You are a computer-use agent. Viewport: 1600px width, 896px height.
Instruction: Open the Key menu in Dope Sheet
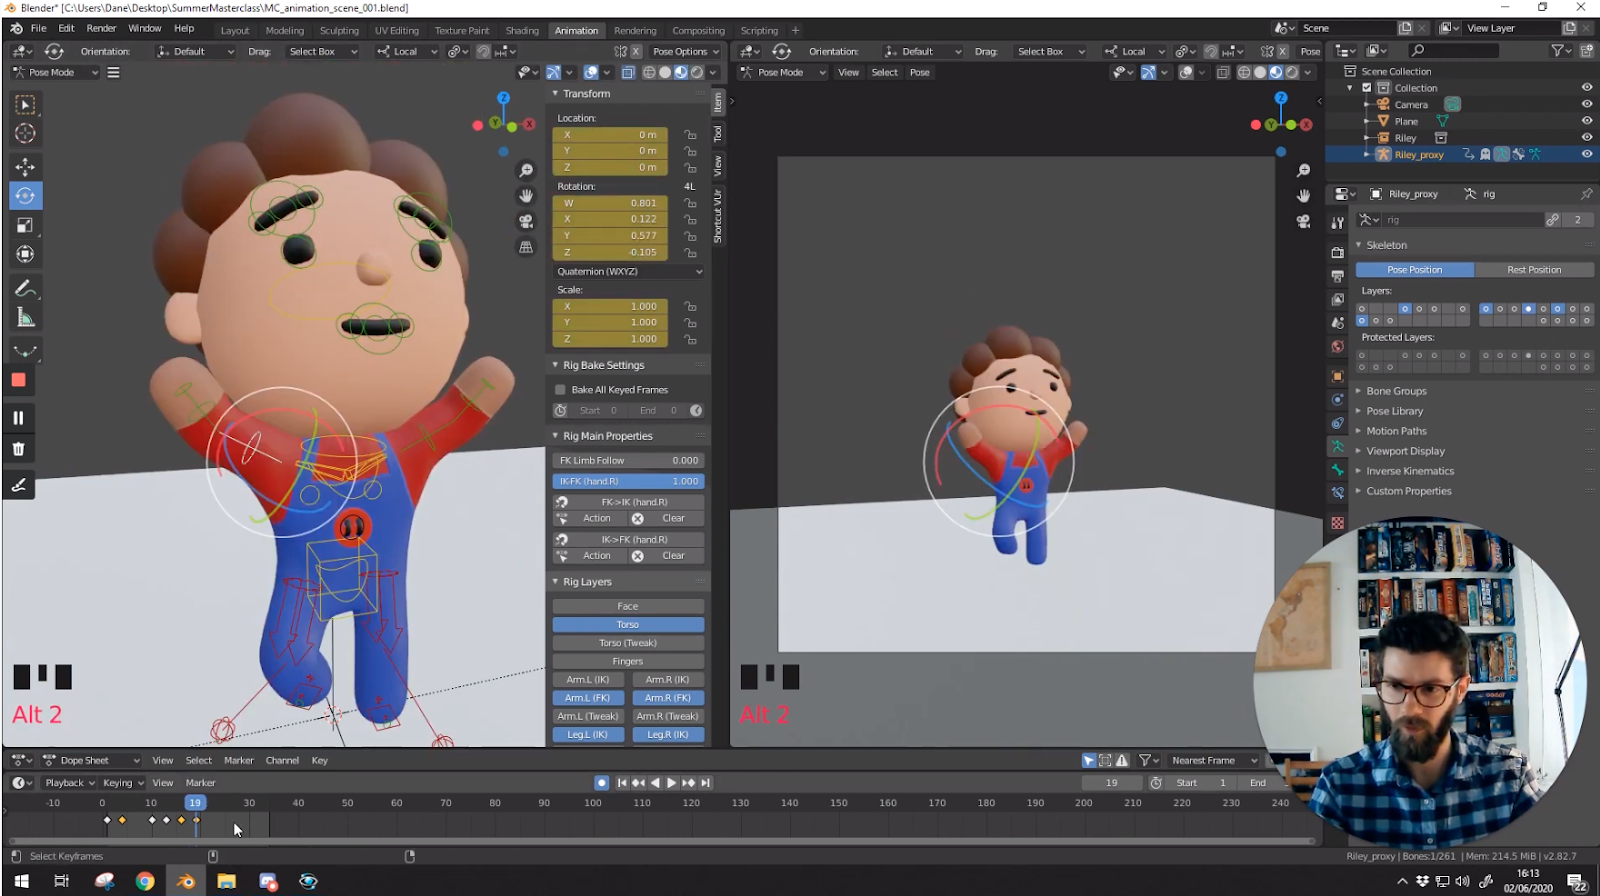click(x=319, y=761)
